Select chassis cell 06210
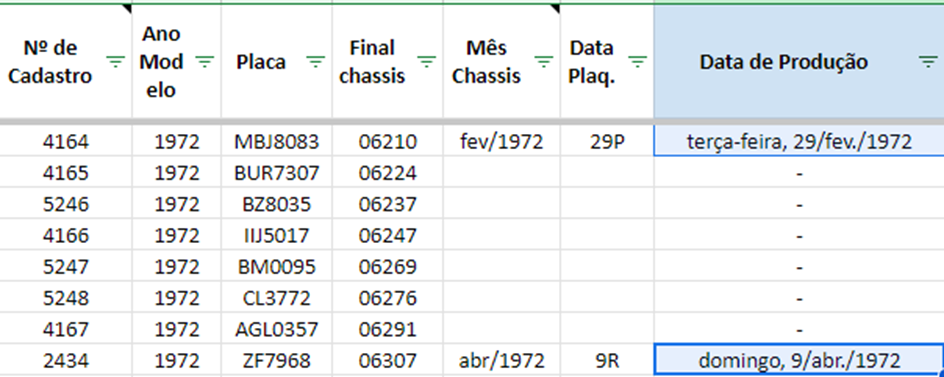The height and width of the screenshot is (377, 944). [388, 142]
